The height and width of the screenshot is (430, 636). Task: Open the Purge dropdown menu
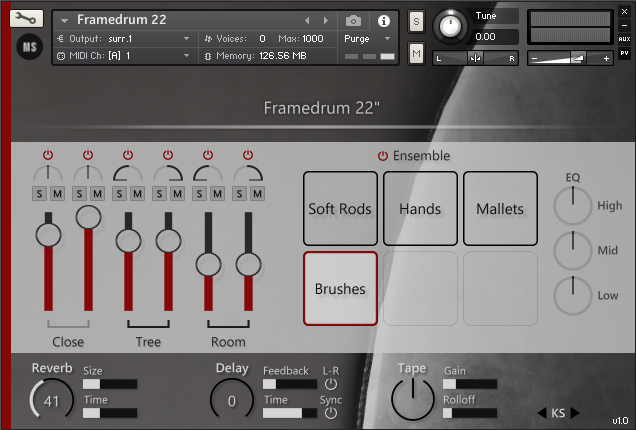coord(367,39)
